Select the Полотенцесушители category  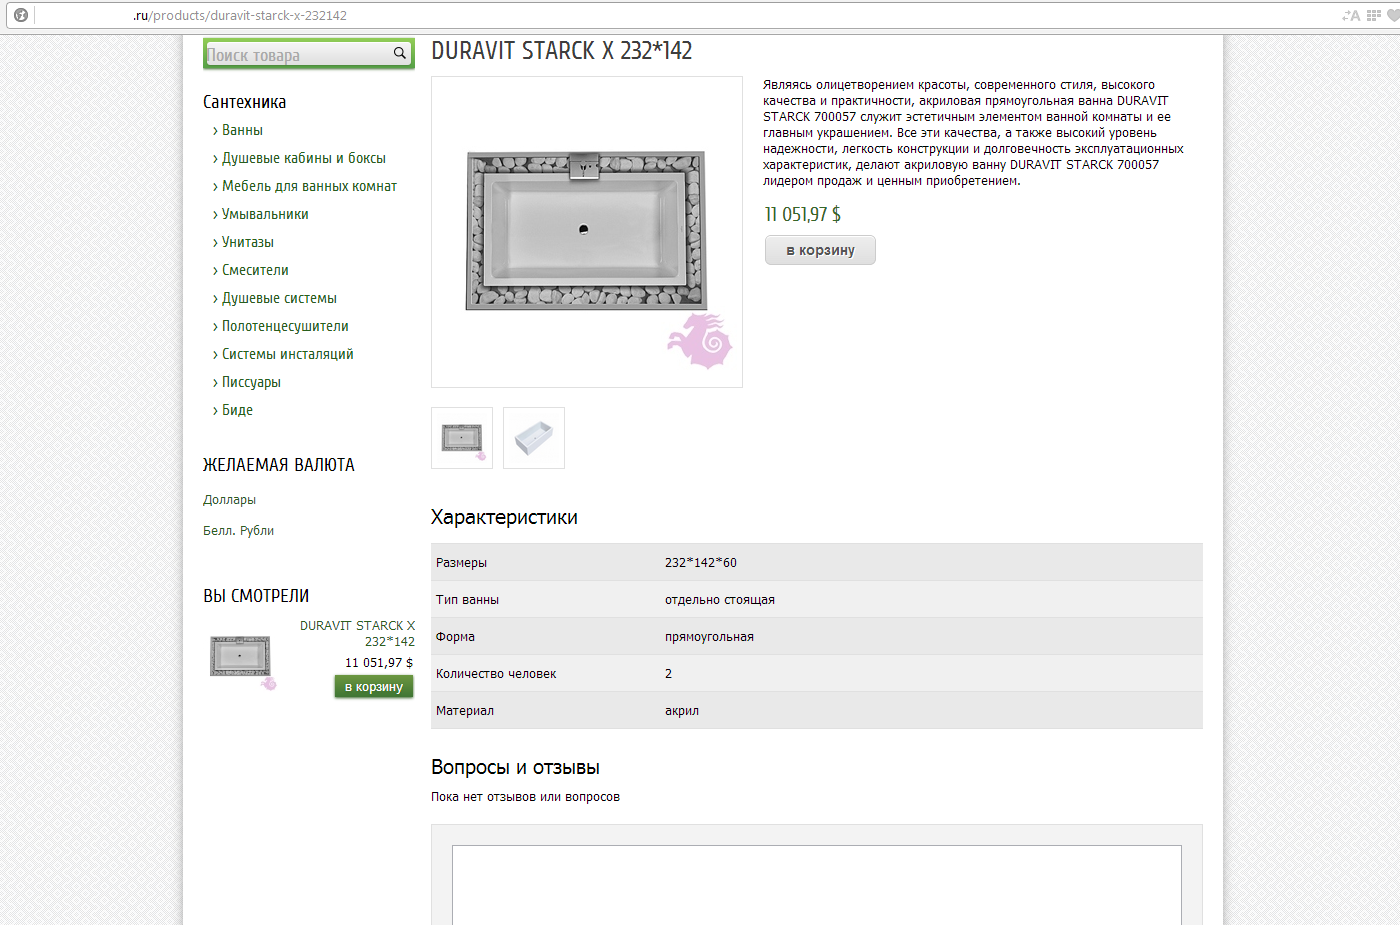click(x=285, y=326)
